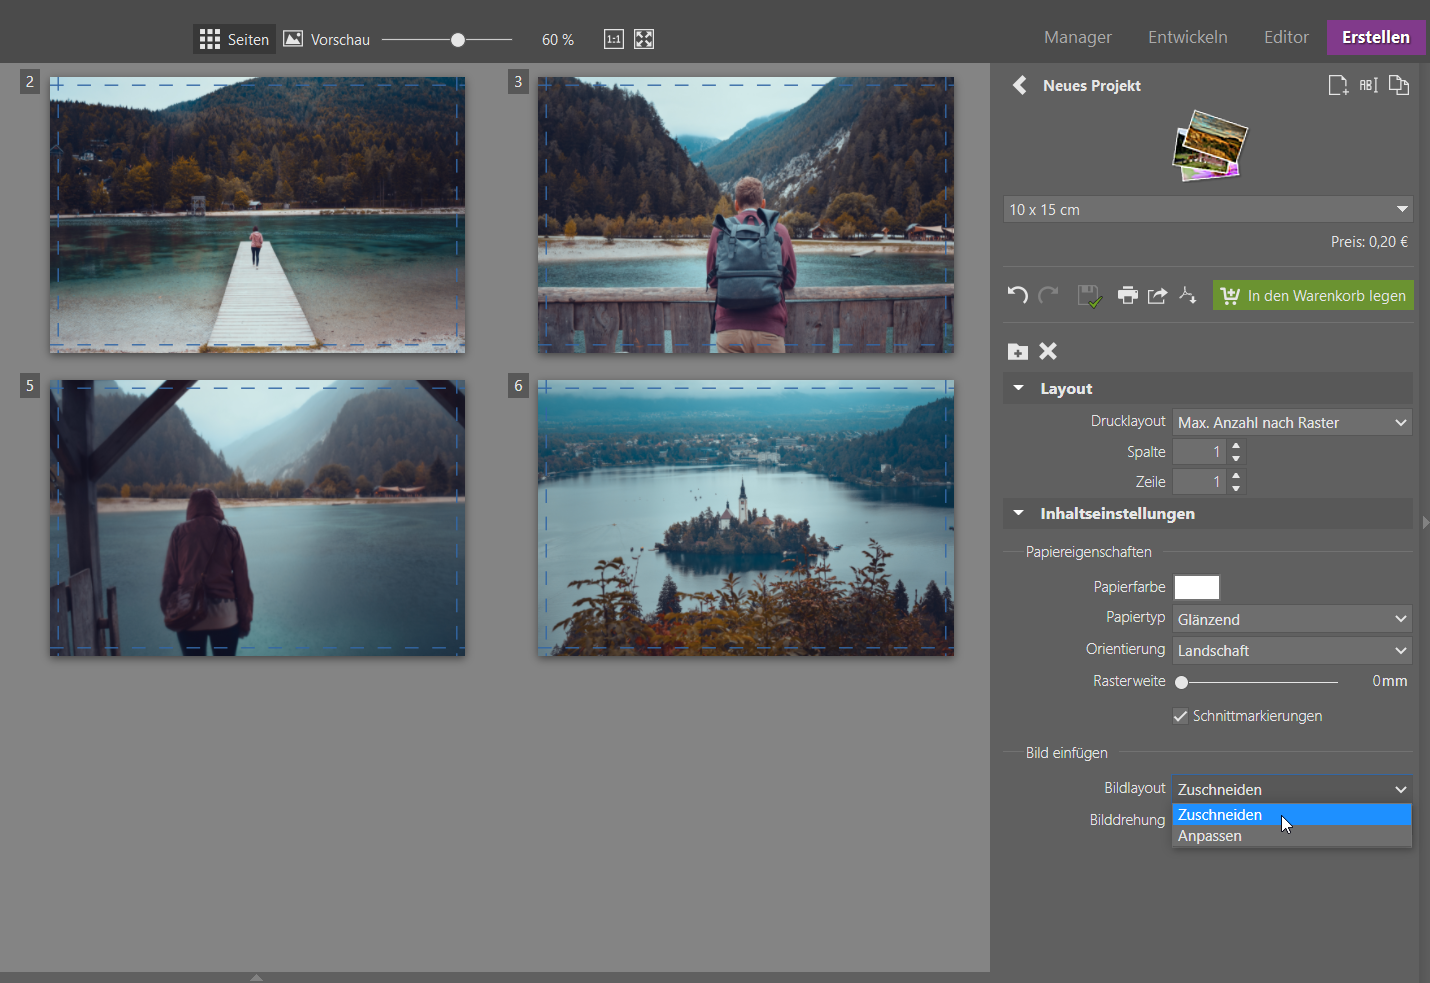Select Zuschneiden in the dropdown list
Image resolution: width=1430 pixels, height=983 pixels.
point(1292,815)
